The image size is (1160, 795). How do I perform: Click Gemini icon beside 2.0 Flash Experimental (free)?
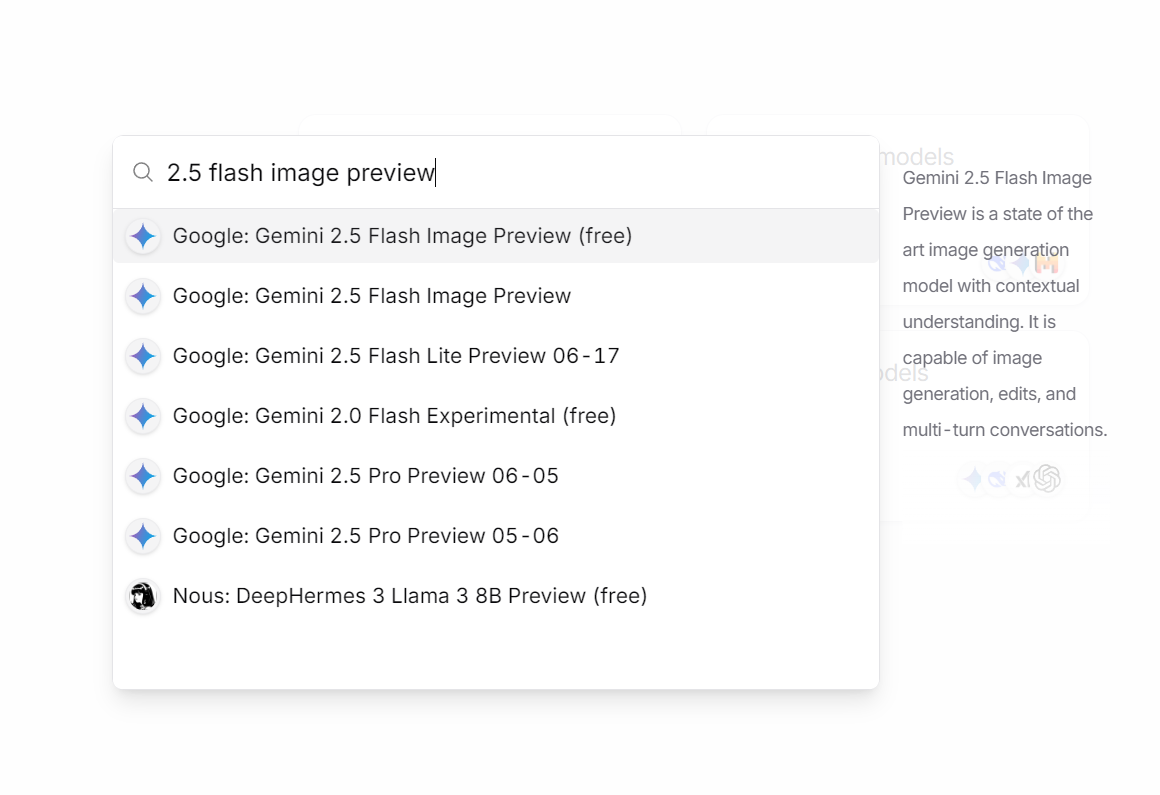[143, 416]
